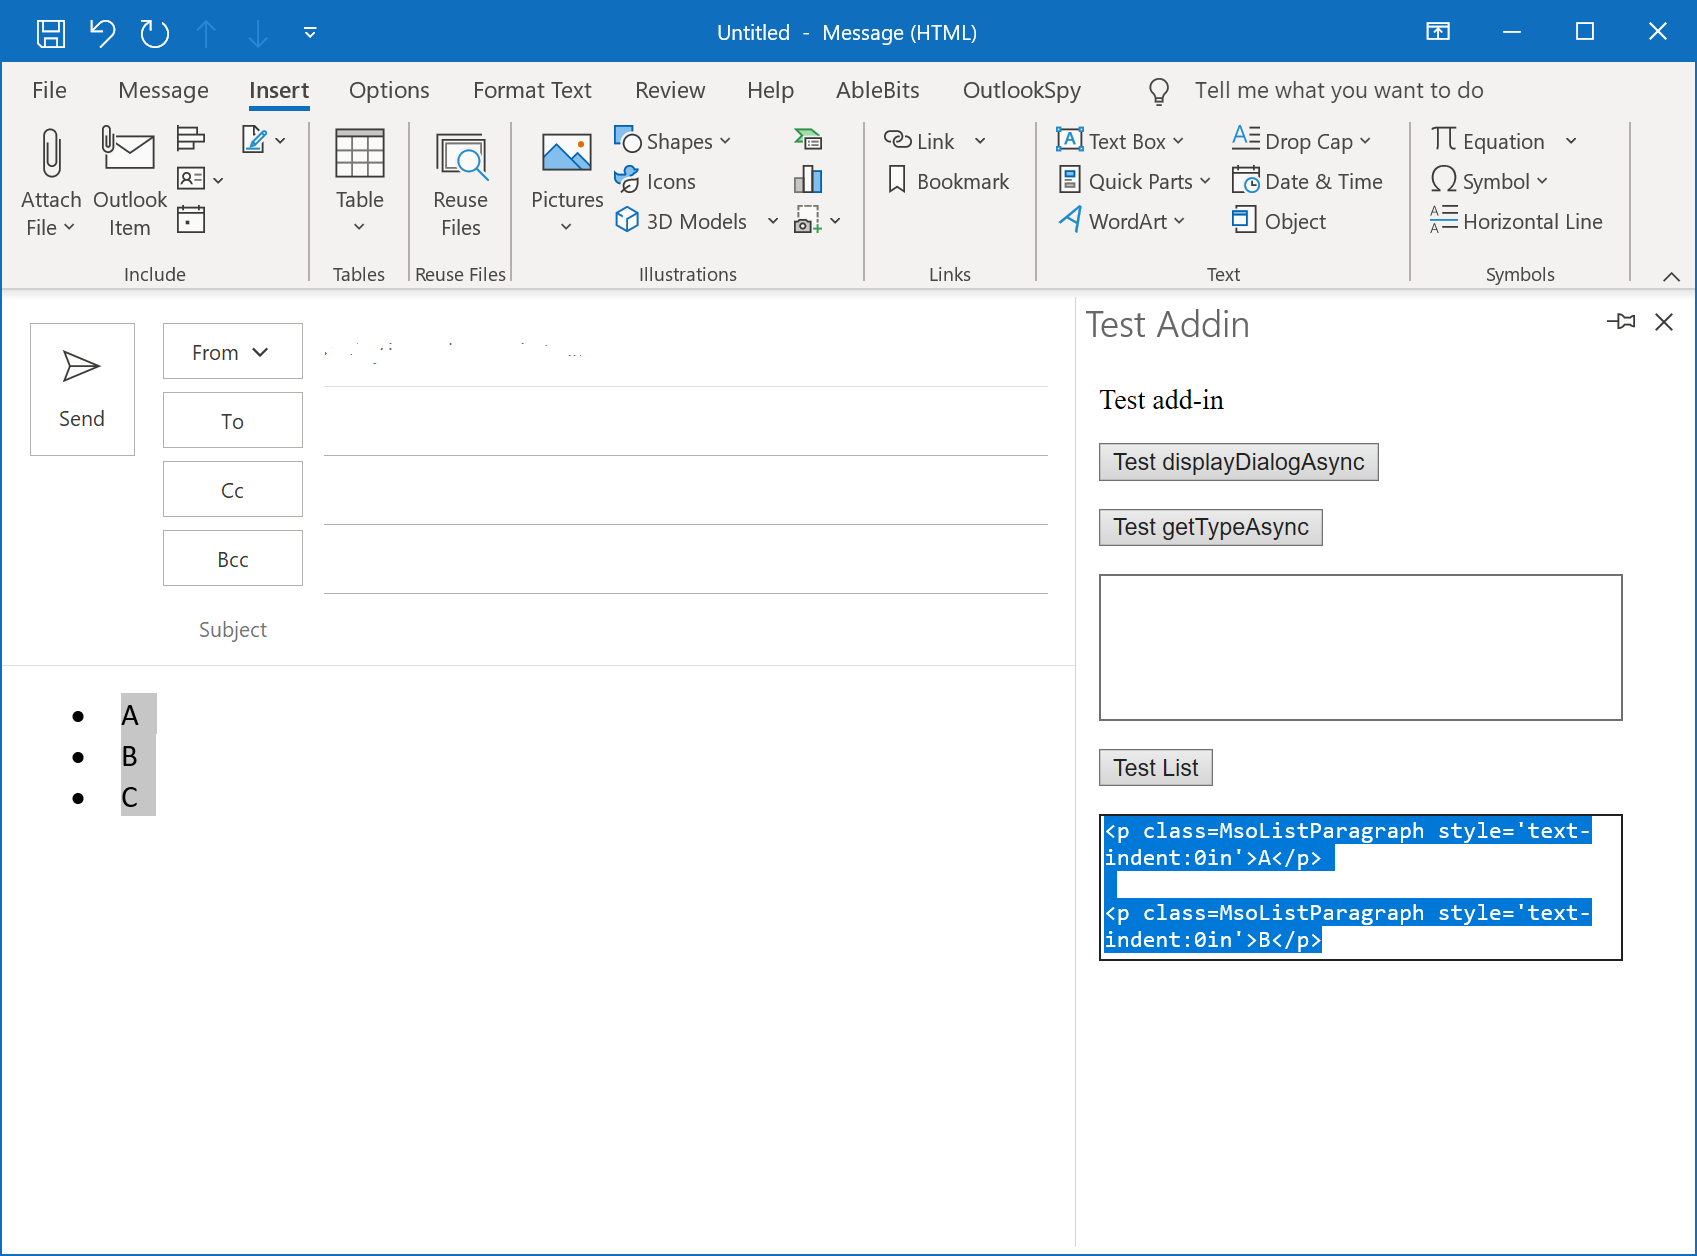Click the Save icon
The width and height of the screenshot is (1697, 1256).
pyautogui.click(x=50, y=32)
